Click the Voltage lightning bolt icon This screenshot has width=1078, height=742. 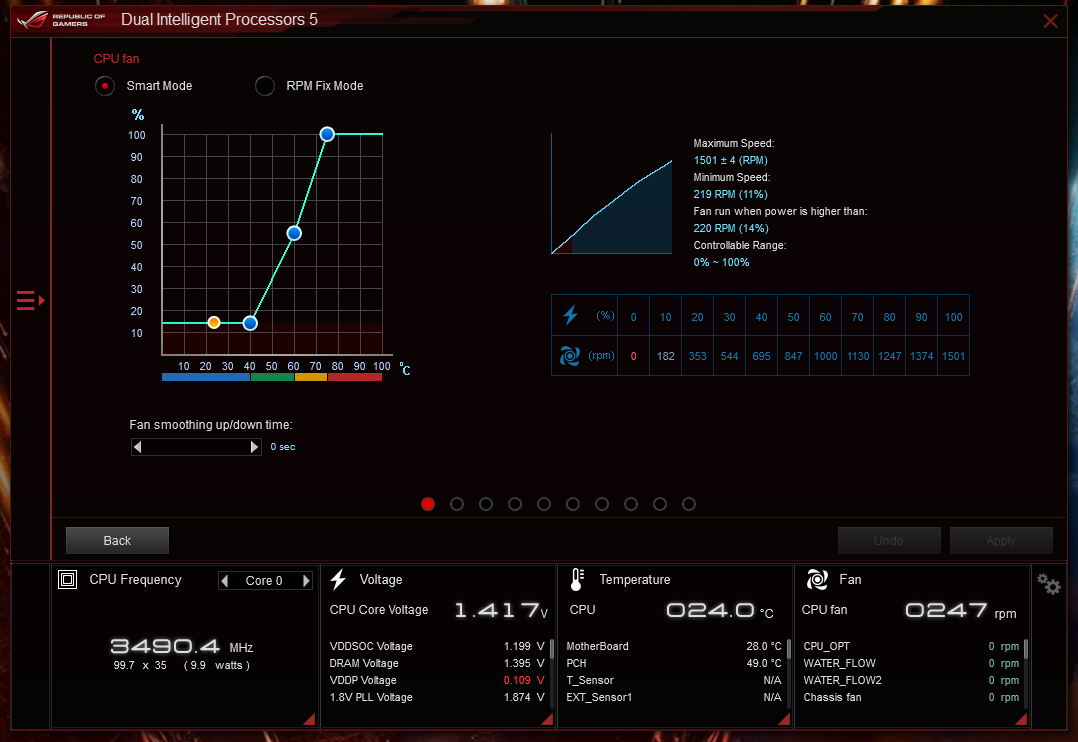coord(338,580)
